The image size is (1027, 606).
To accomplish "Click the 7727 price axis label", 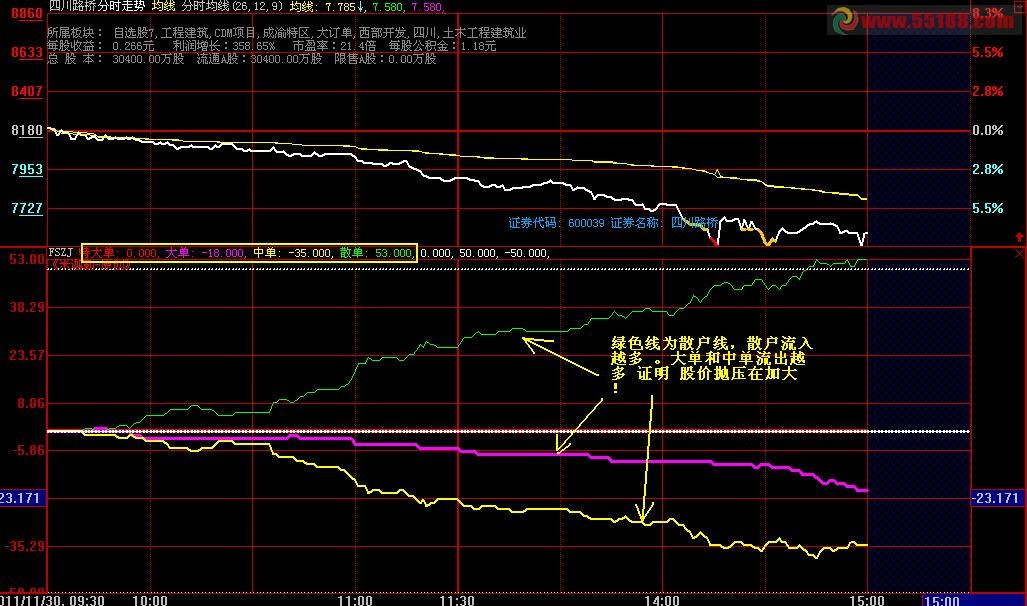I will (27, 208).
